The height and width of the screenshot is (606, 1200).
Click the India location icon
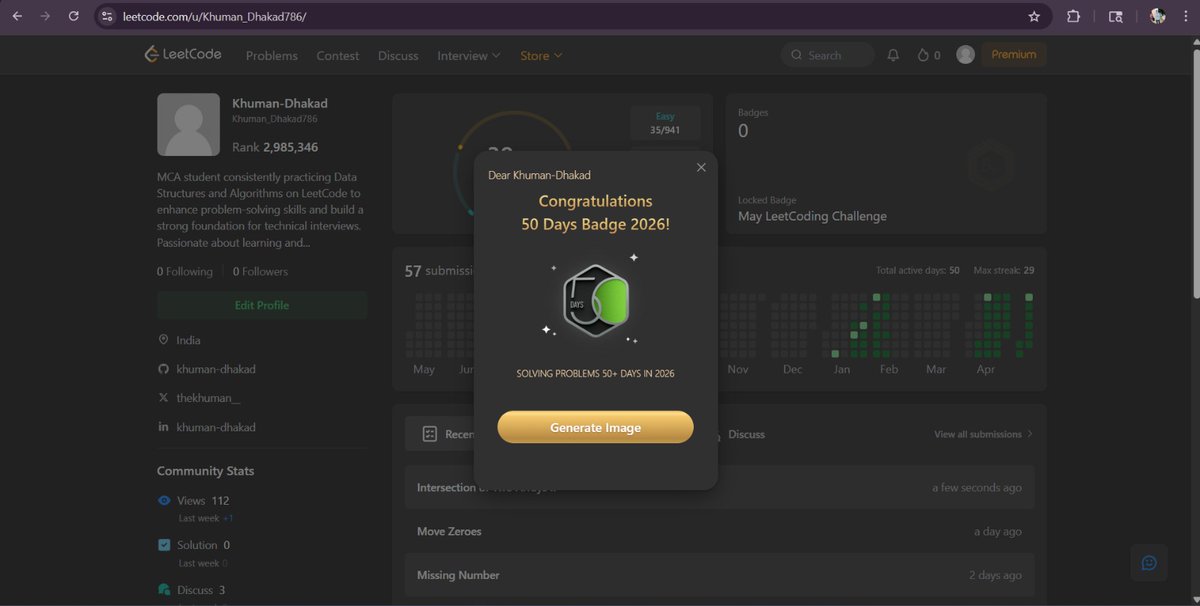(x=163, y=340)
